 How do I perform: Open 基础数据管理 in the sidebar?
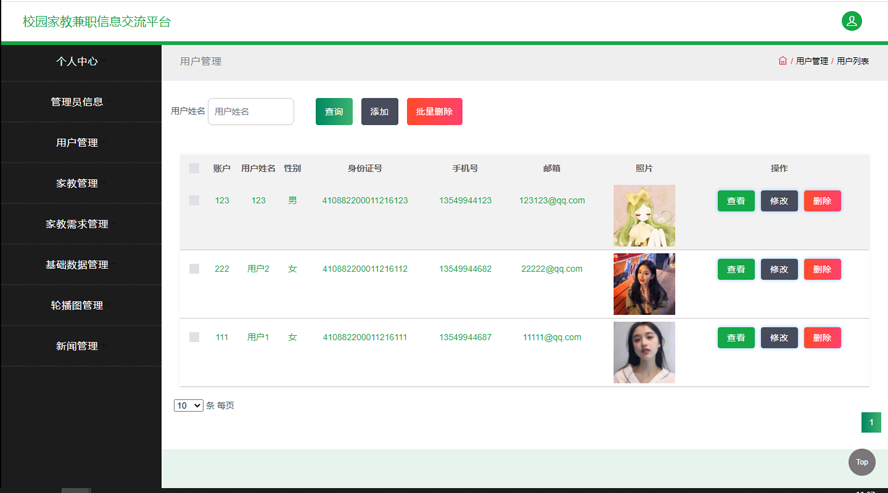click(77, 265)
